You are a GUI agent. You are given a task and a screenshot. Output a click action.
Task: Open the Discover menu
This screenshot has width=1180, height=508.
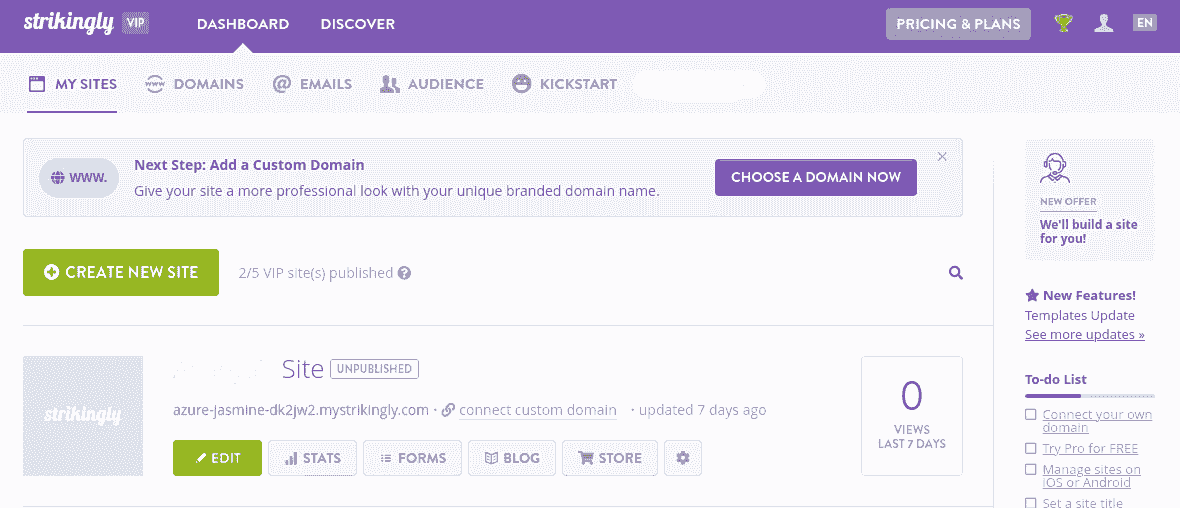tap(357, 24)
